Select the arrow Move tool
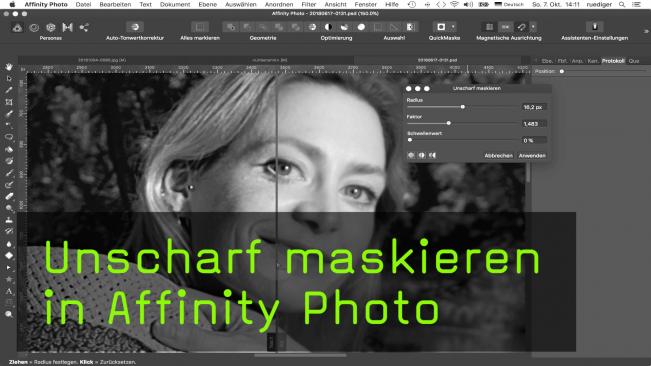 pyautogui.click(x=9, y=78)
